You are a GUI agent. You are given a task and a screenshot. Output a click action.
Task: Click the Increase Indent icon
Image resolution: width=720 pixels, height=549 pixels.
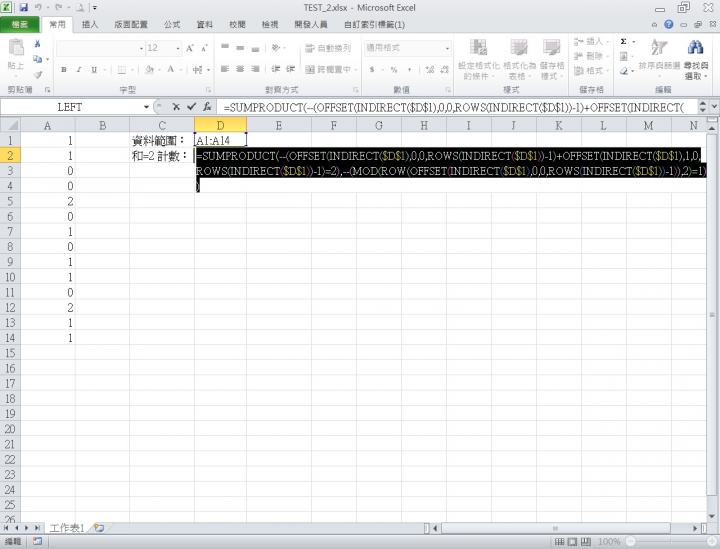[291, 69]
